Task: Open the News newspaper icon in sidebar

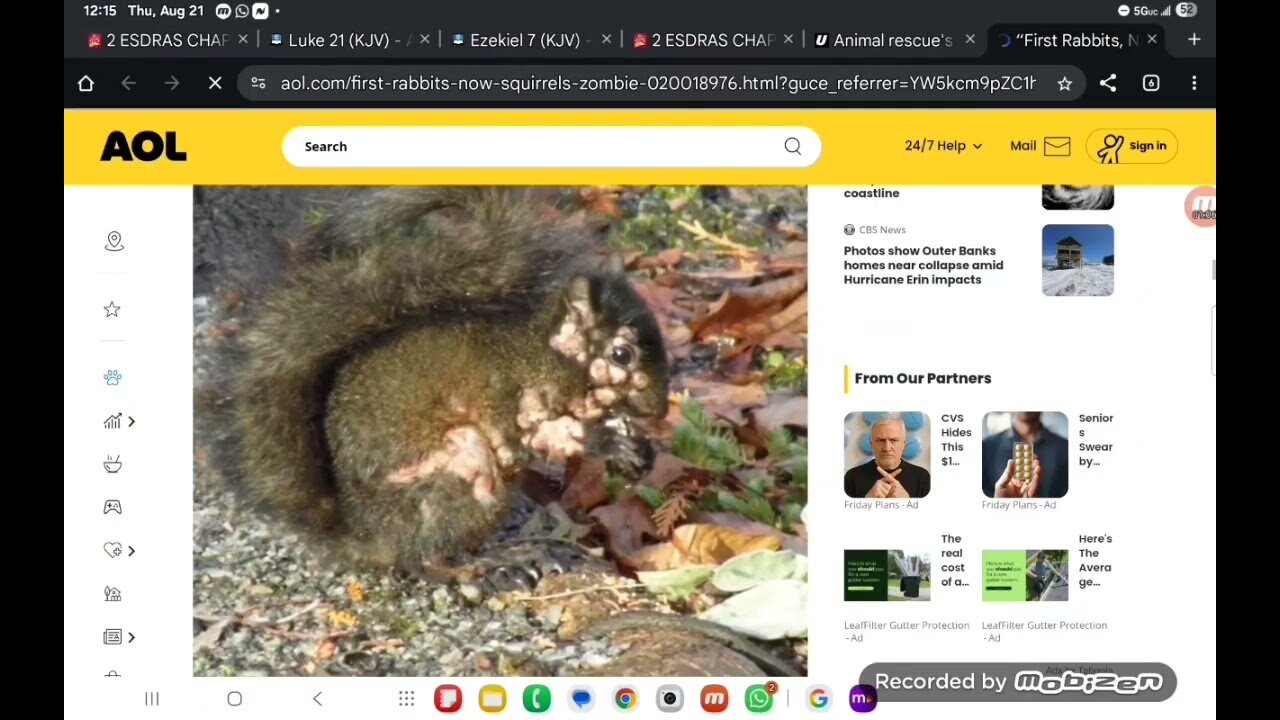Action: (x=112, y=637)
